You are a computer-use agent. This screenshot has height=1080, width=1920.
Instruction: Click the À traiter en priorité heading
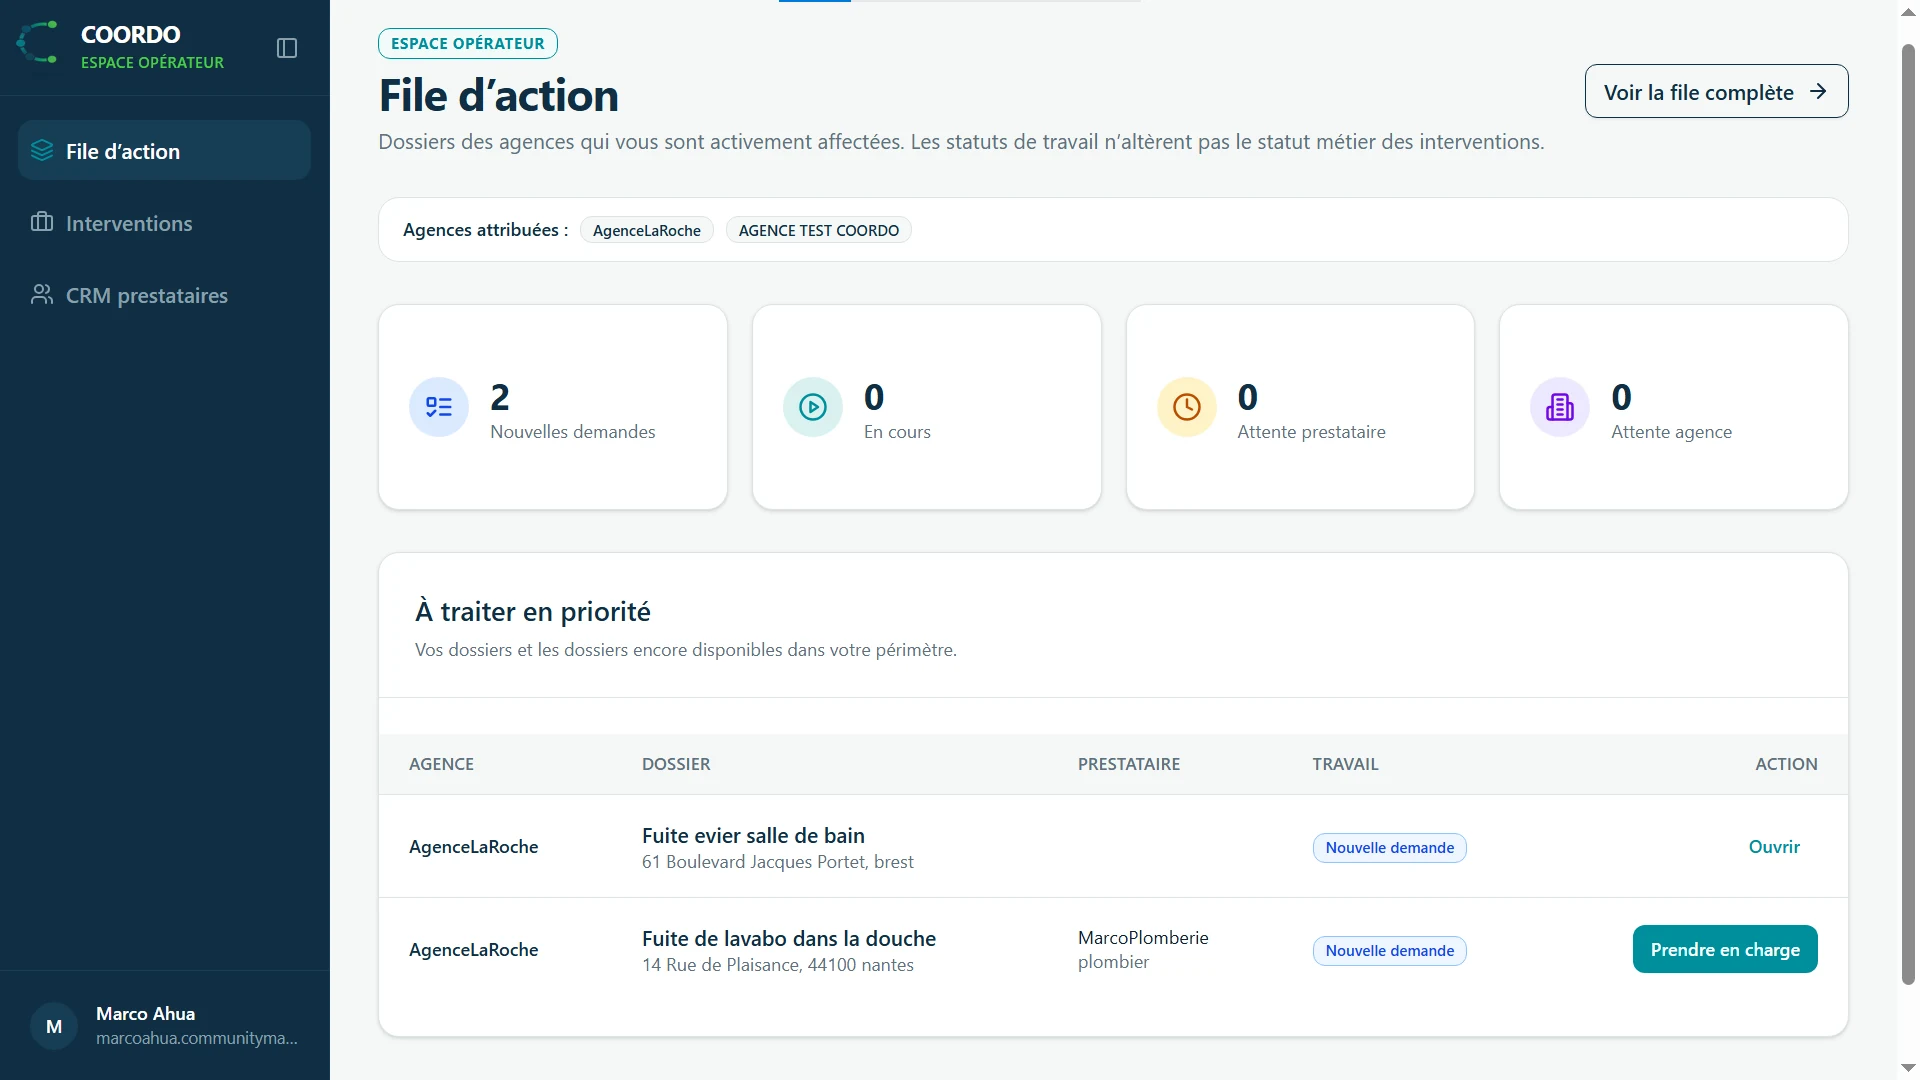coord(533,611)
